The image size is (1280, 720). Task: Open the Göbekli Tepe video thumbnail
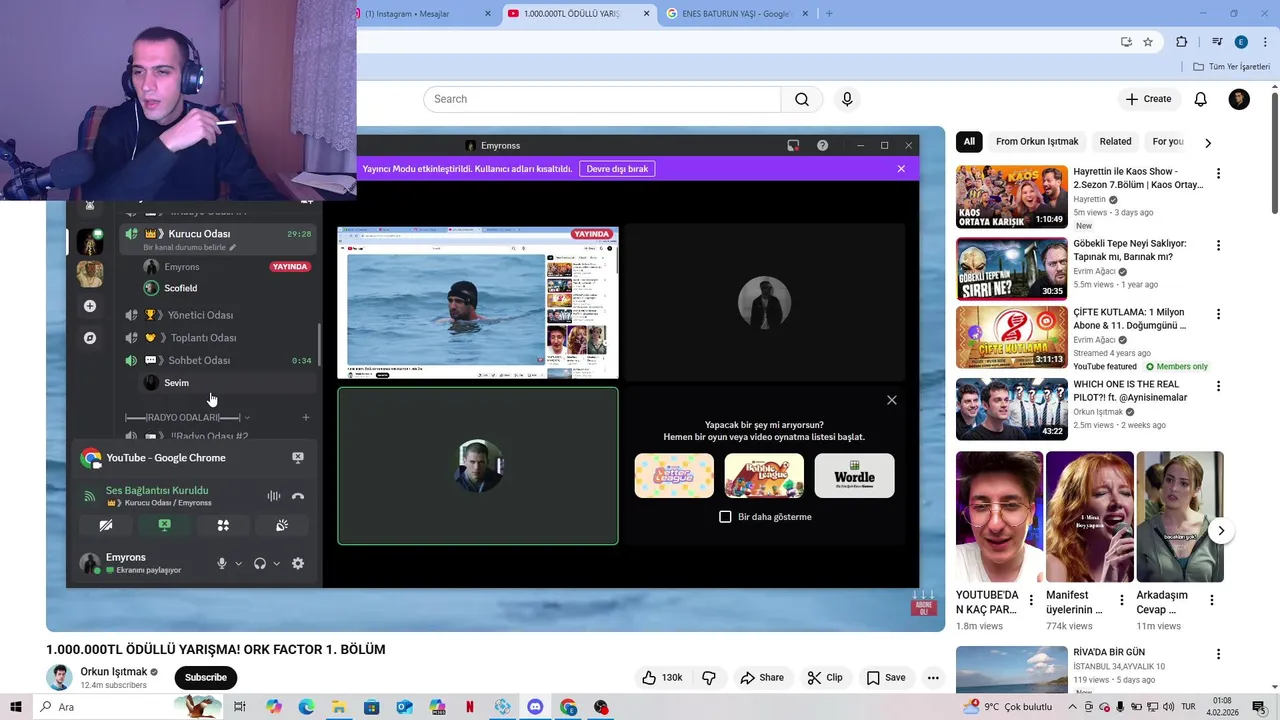point(1011,268)
